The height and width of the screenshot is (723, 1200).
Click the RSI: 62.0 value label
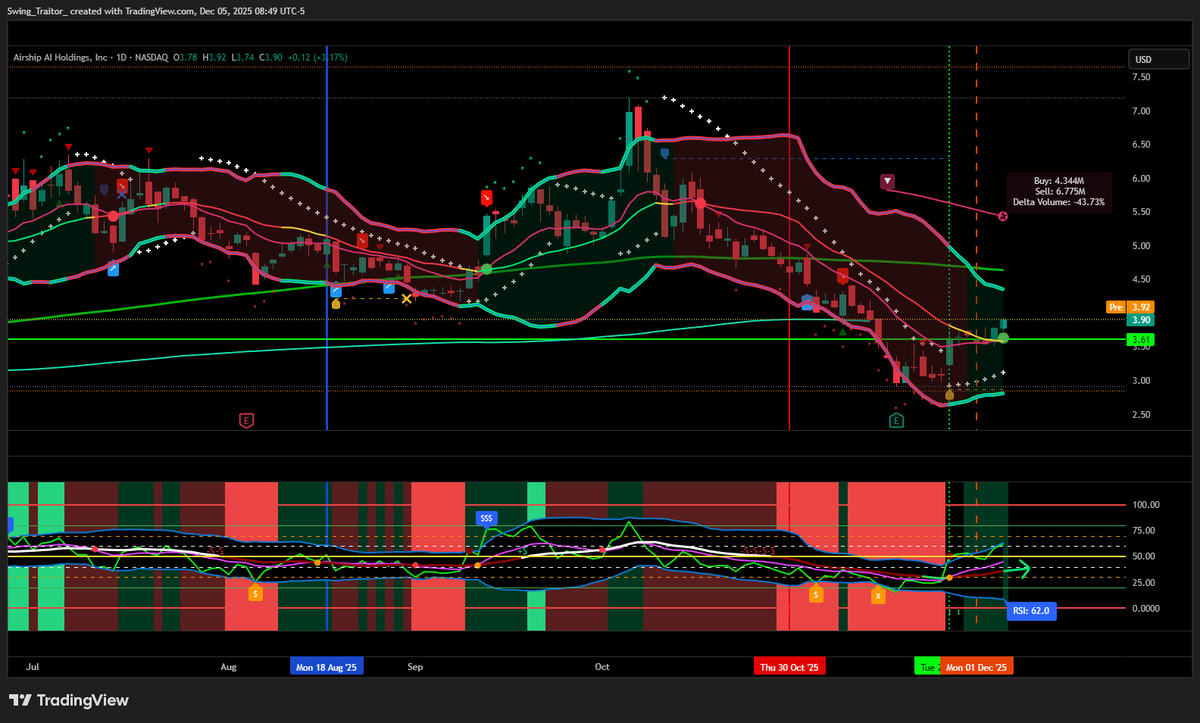1032,610
